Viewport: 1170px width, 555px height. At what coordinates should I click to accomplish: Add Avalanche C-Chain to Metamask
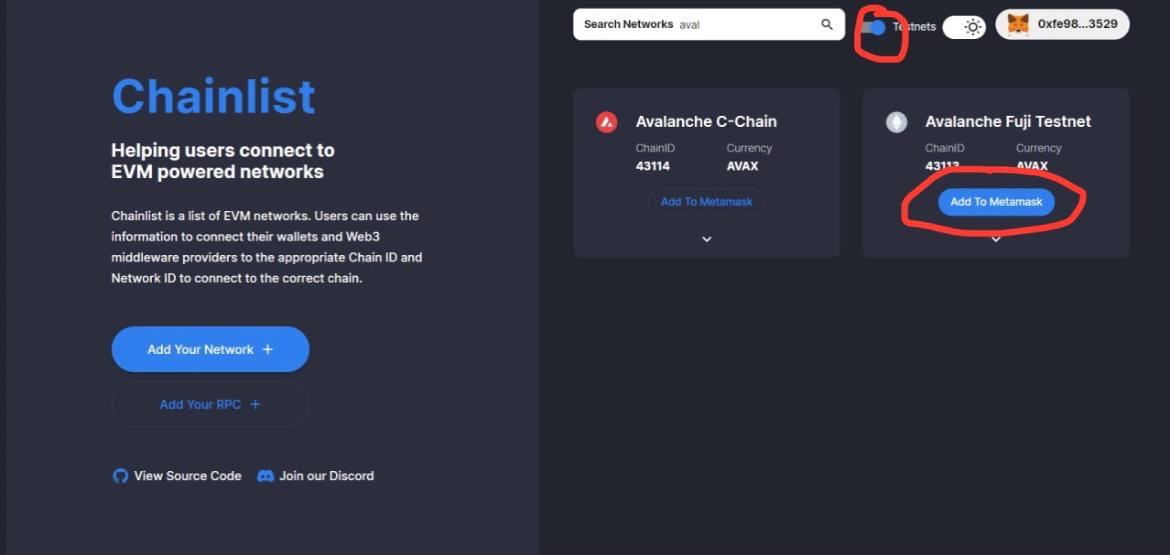click(706, 202)
